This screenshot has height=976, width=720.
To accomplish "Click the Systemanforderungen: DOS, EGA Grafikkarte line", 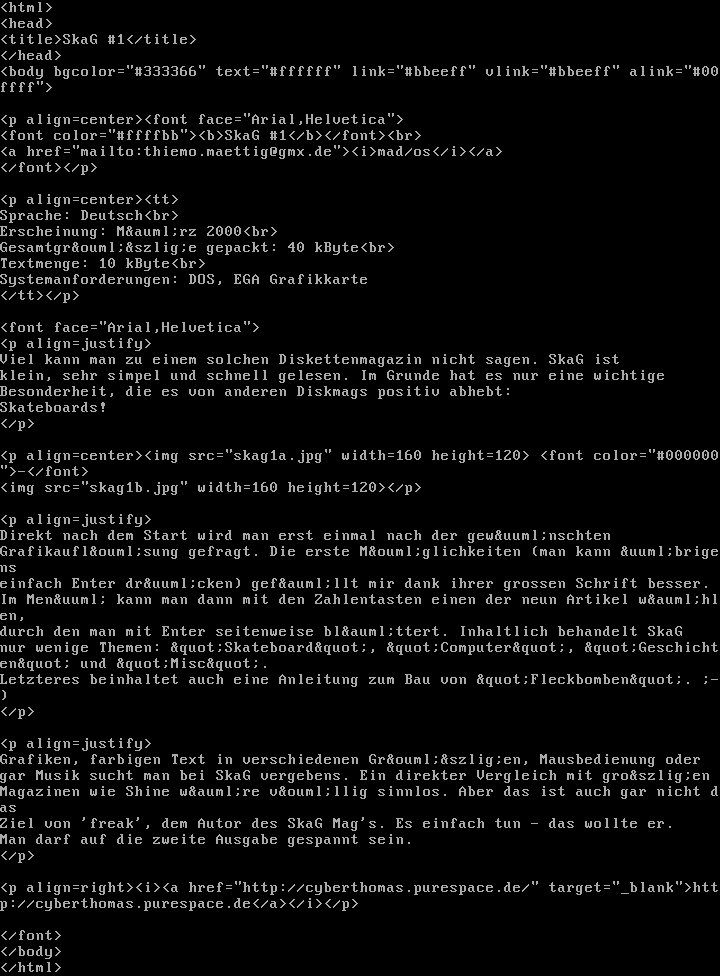I will pyautogui.click(x=184, y=279).
